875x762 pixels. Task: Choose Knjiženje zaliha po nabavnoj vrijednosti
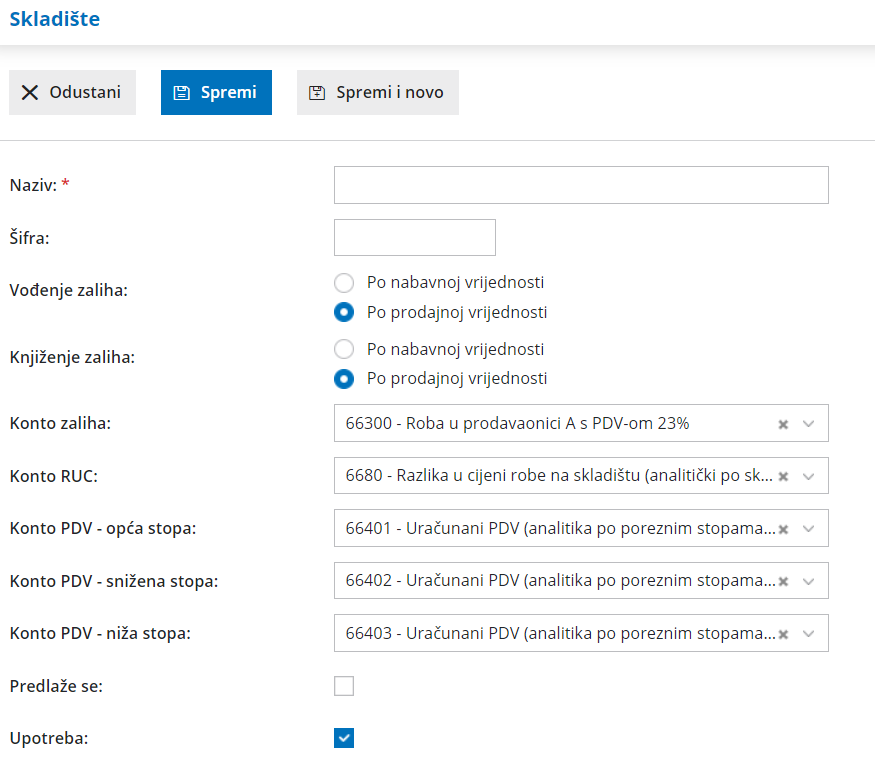click(344, 349)
